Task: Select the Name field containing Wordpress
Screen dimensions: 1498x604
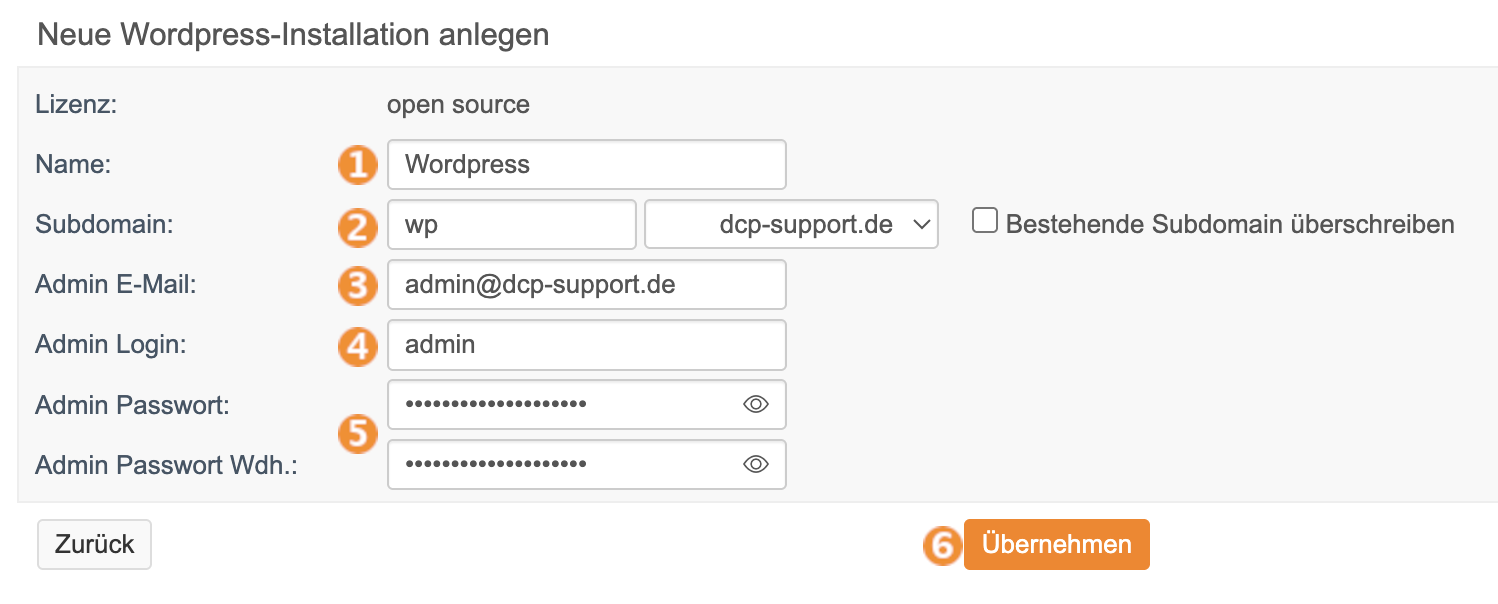Action: pyautogui.click(x=586, y=164)
